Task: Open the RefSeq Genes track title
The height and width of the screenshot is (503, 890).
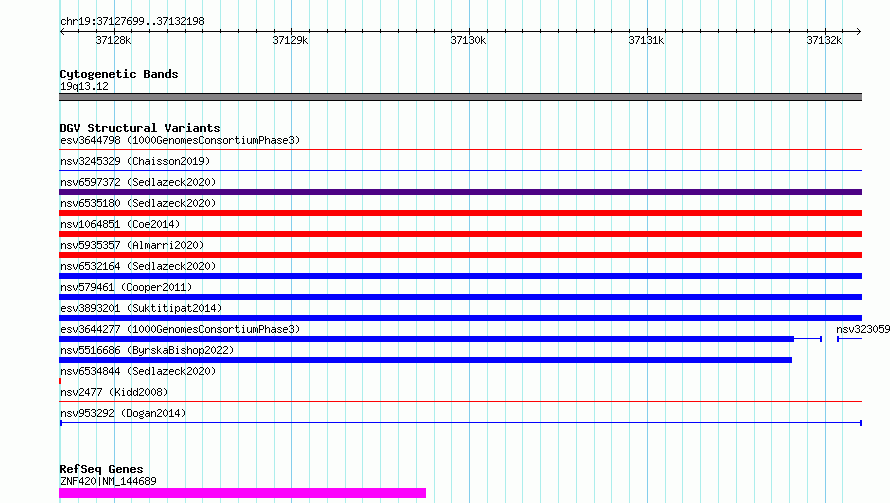Action: click(101, 469)
